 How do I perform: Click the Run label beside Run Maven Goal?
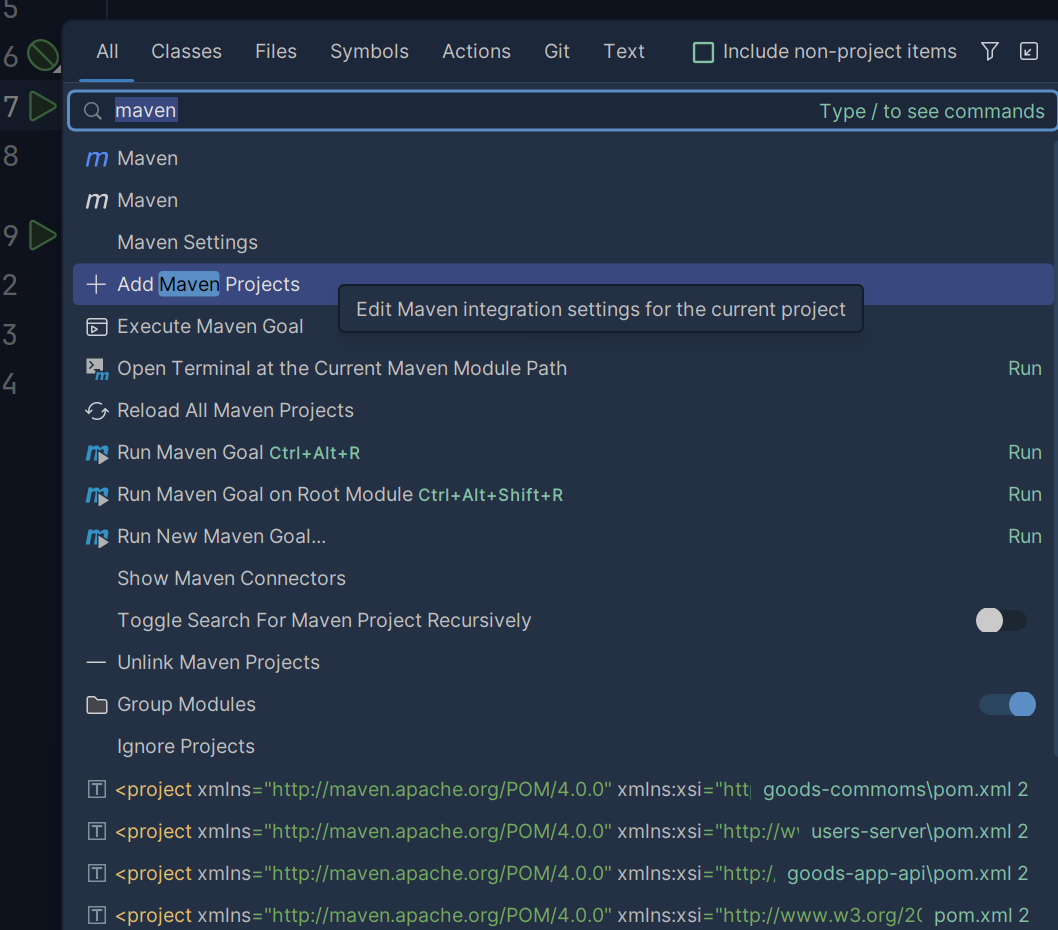pos(1024,452)
